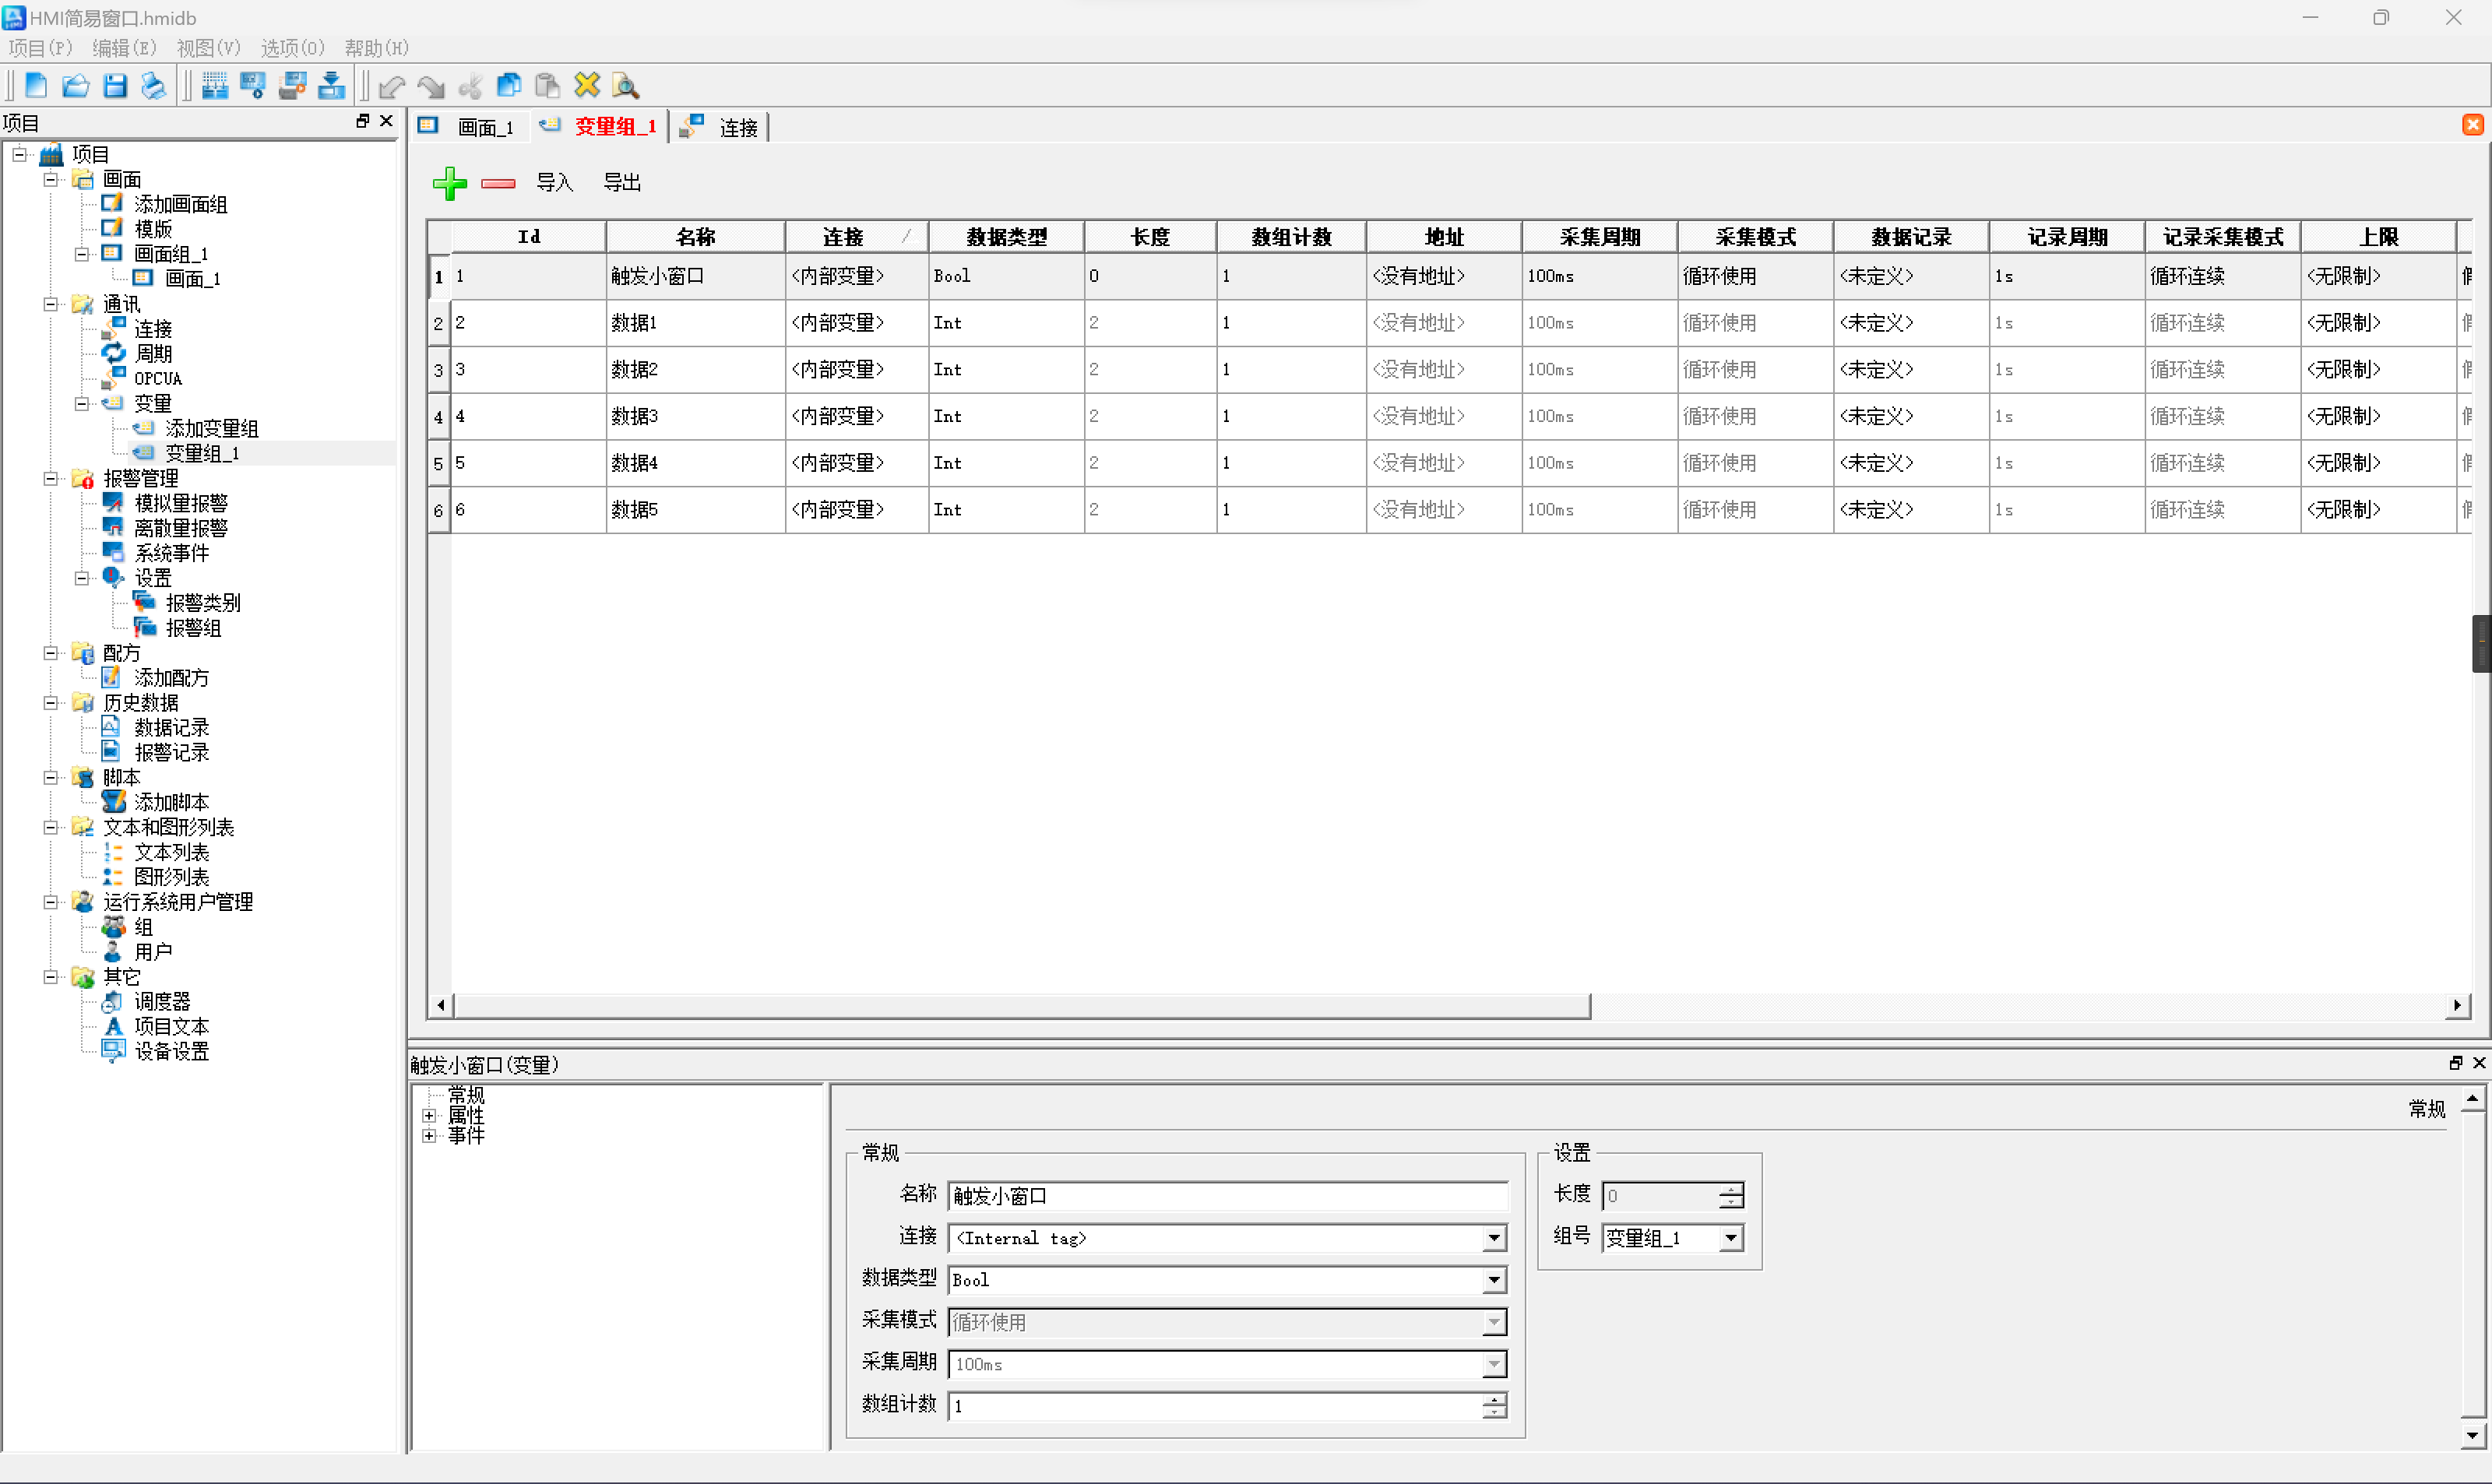Click the Redo arrow icon
This screenshot has height=1484, width=2492.
coord(431,87)
